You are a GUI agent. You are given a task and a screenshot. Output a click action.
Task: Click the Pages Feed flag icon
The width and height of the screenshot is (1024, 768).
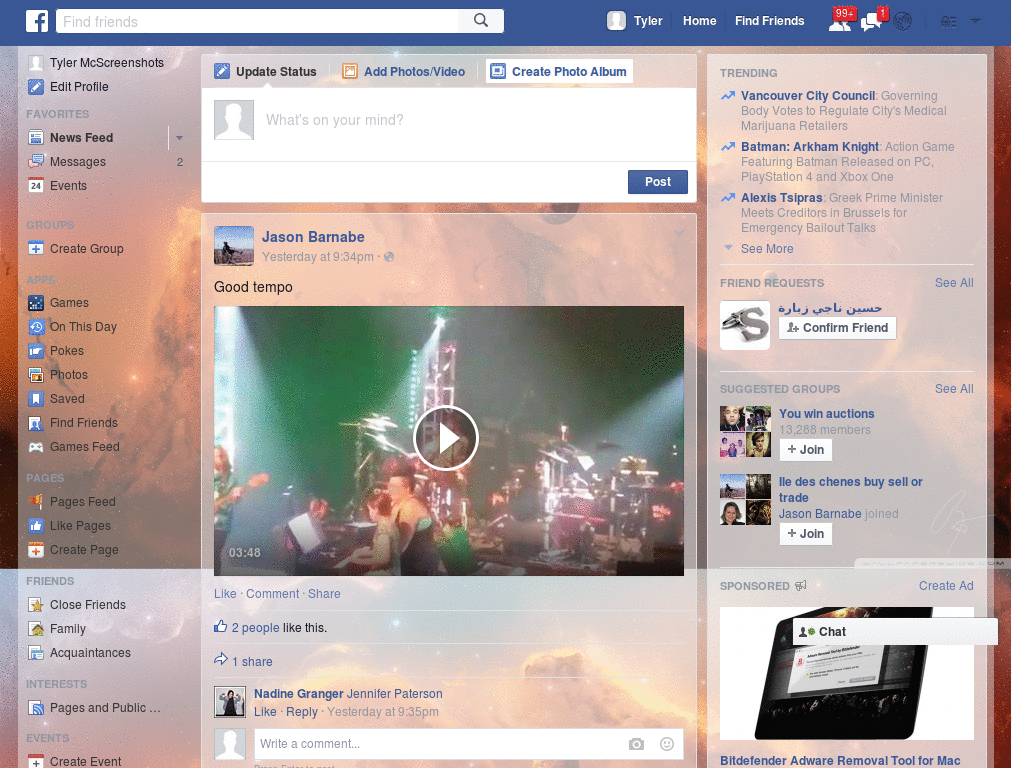click(36, 502)
